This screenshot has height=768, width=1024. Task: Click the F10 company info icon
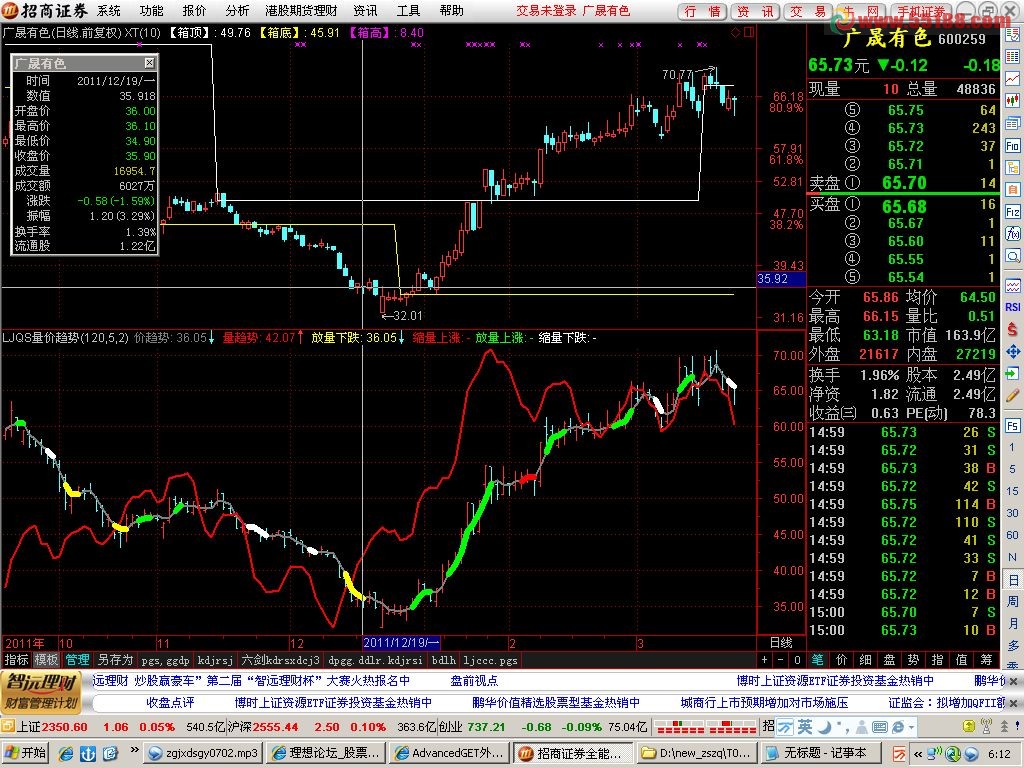coord(1013,146)
